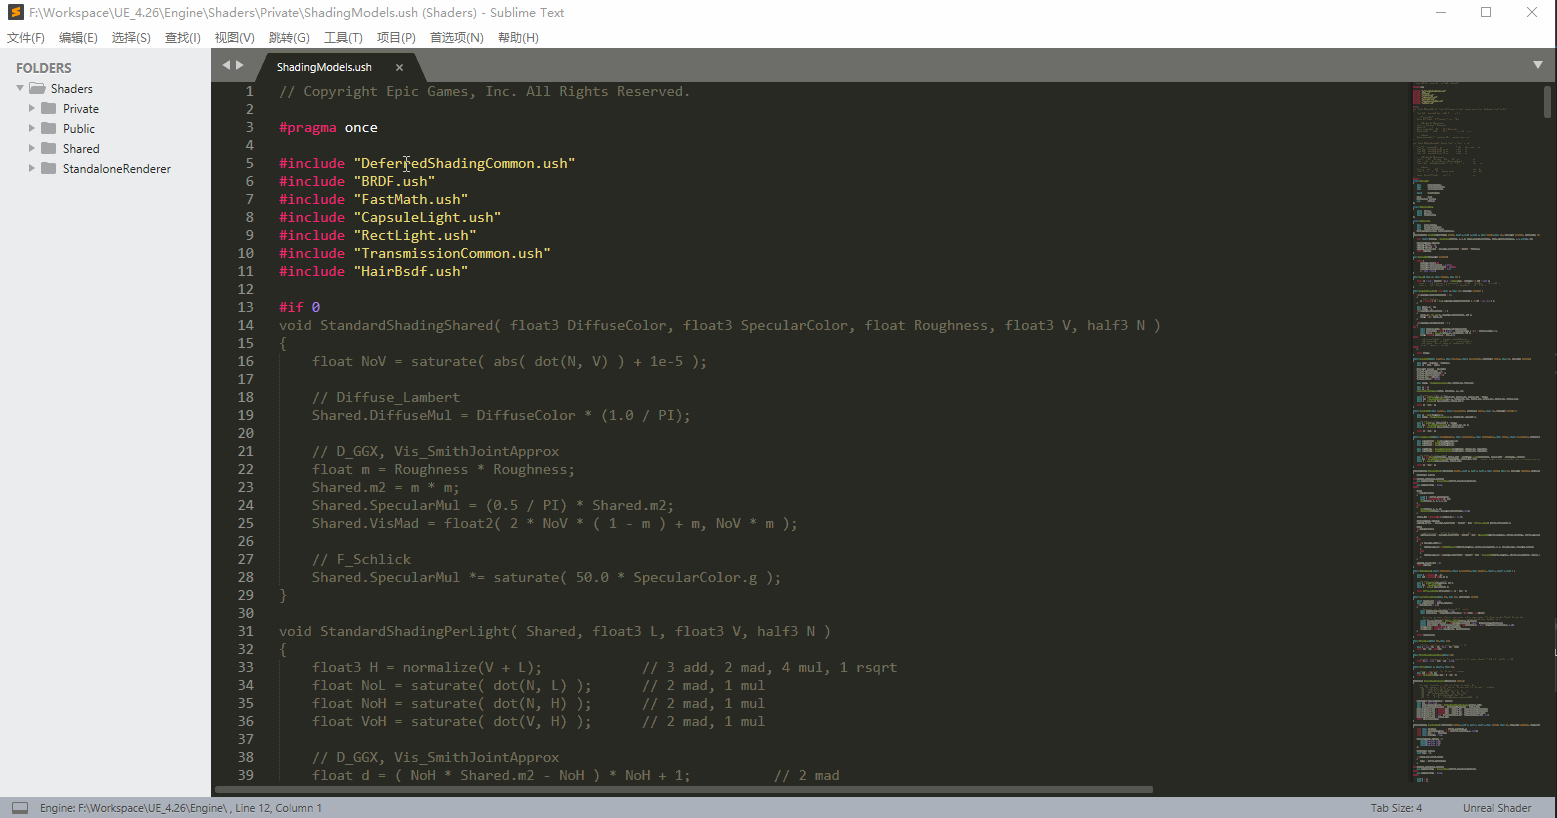The height and width of the screenshot is (818, 1557).
Task: Open the tab list dropdown arrow
Action: 1538,65
